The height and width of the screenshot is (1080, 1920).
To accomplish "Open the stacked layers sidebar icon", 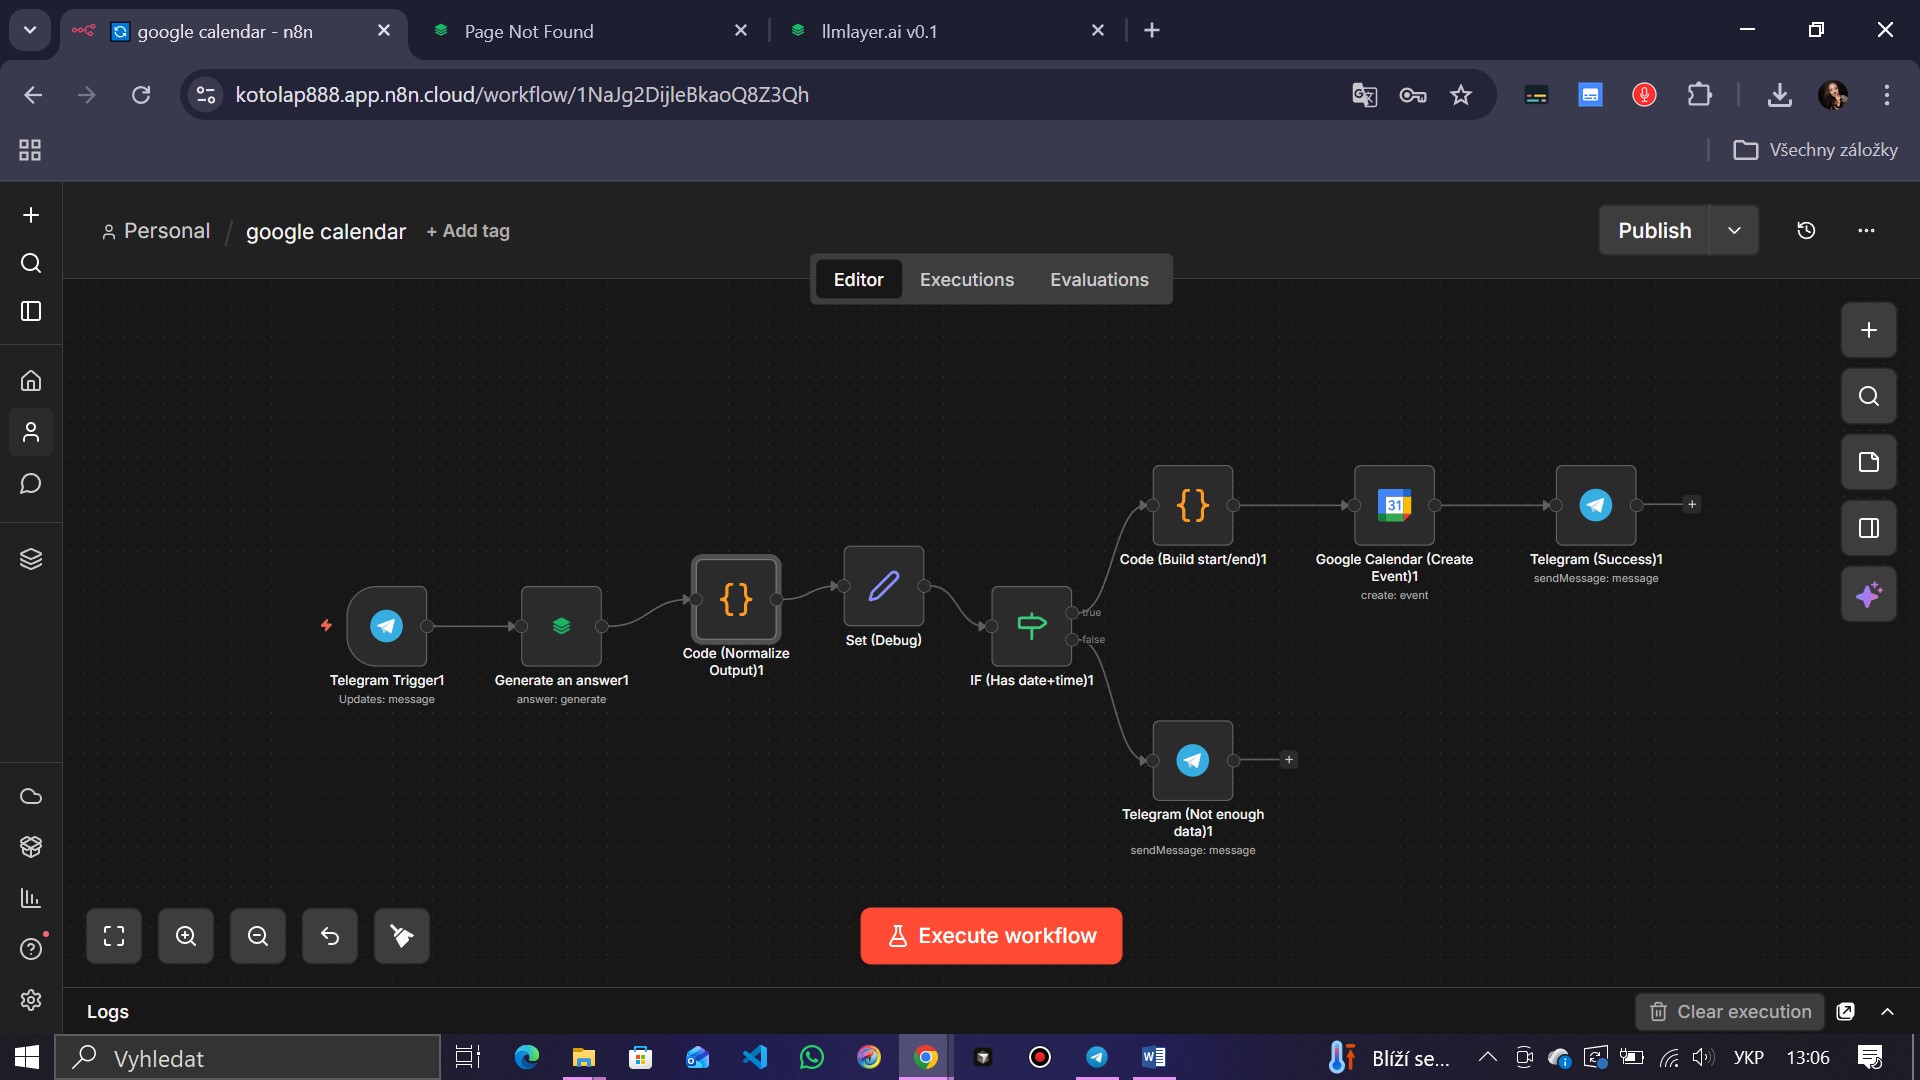I will click(x=31, y=559).
